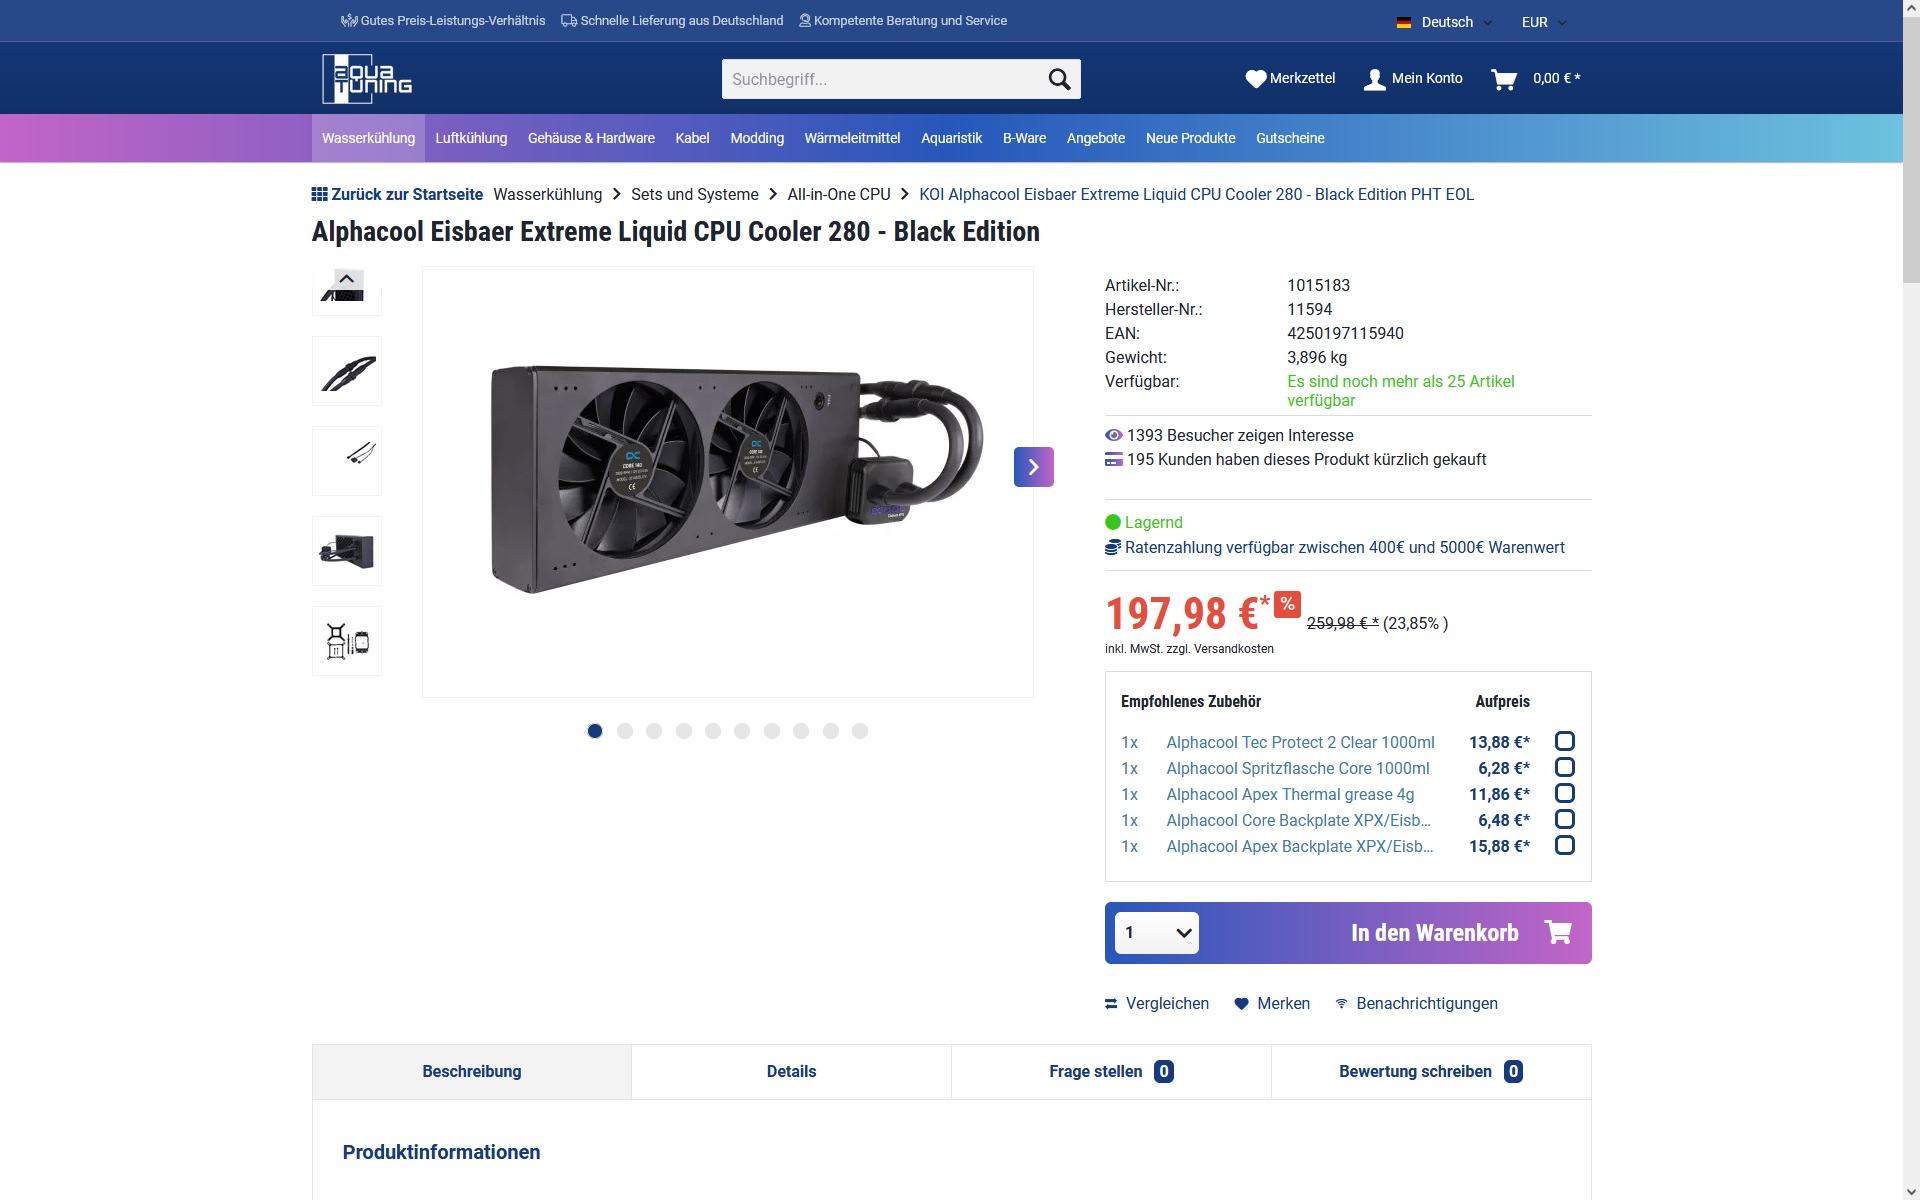Open the Deutsch language dropdown
This screenshot has width=1920, height=1200.
coord(1444,22)
